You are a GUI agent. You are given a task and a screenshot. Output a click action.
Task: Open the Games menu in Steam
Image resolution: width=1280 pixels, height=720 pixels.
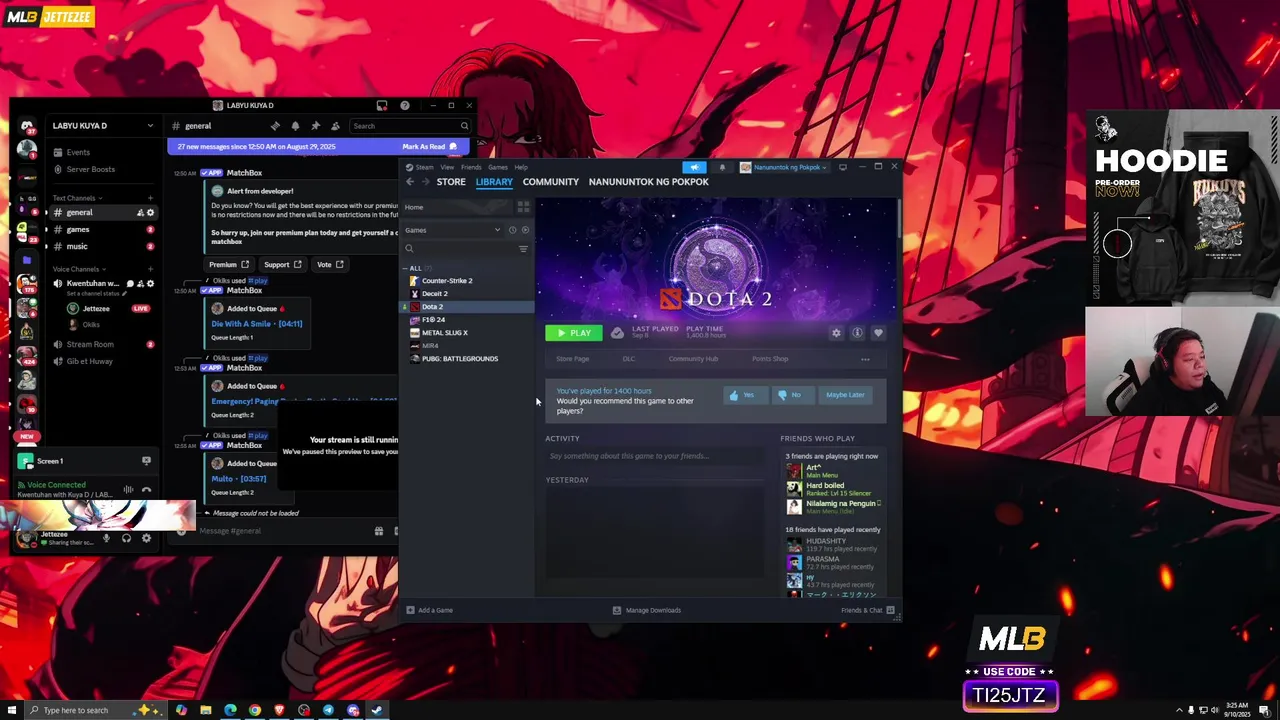point(498,167)
